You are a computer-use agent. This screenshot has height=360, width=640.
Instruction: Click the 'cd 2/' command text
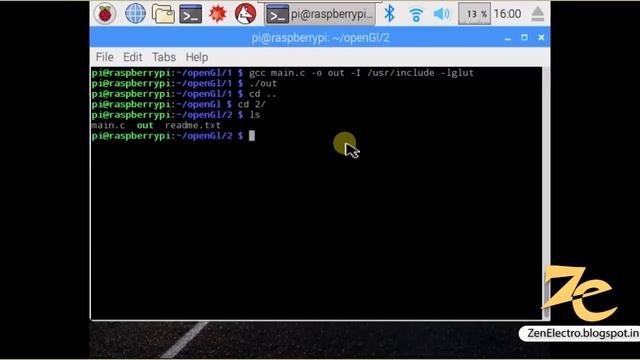[251, 104]
